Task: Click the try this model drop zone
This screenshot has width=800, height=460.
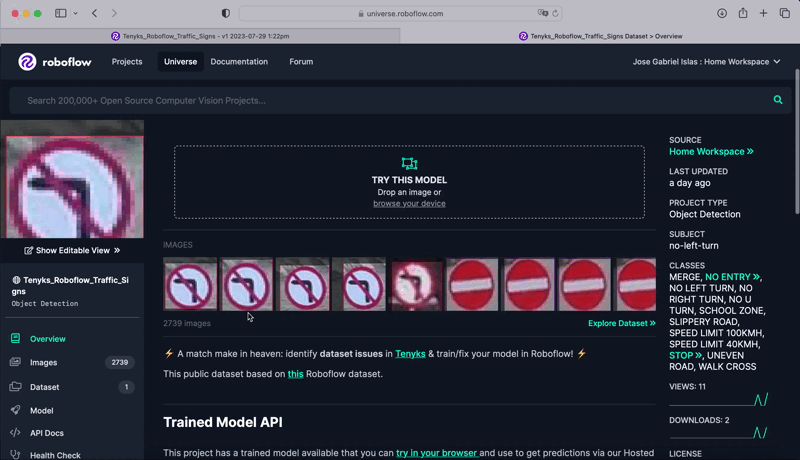Action: point(409,182)
